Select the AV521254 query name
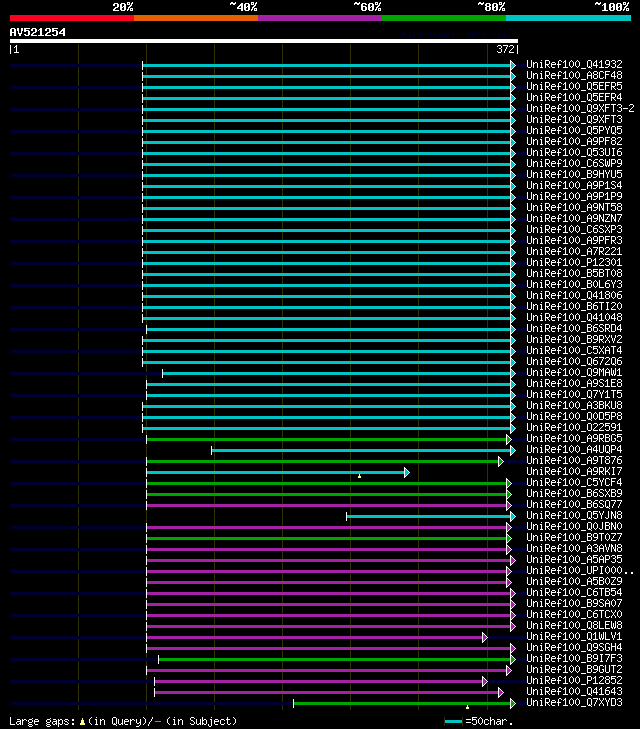The image size is (640, 729). 38,32
